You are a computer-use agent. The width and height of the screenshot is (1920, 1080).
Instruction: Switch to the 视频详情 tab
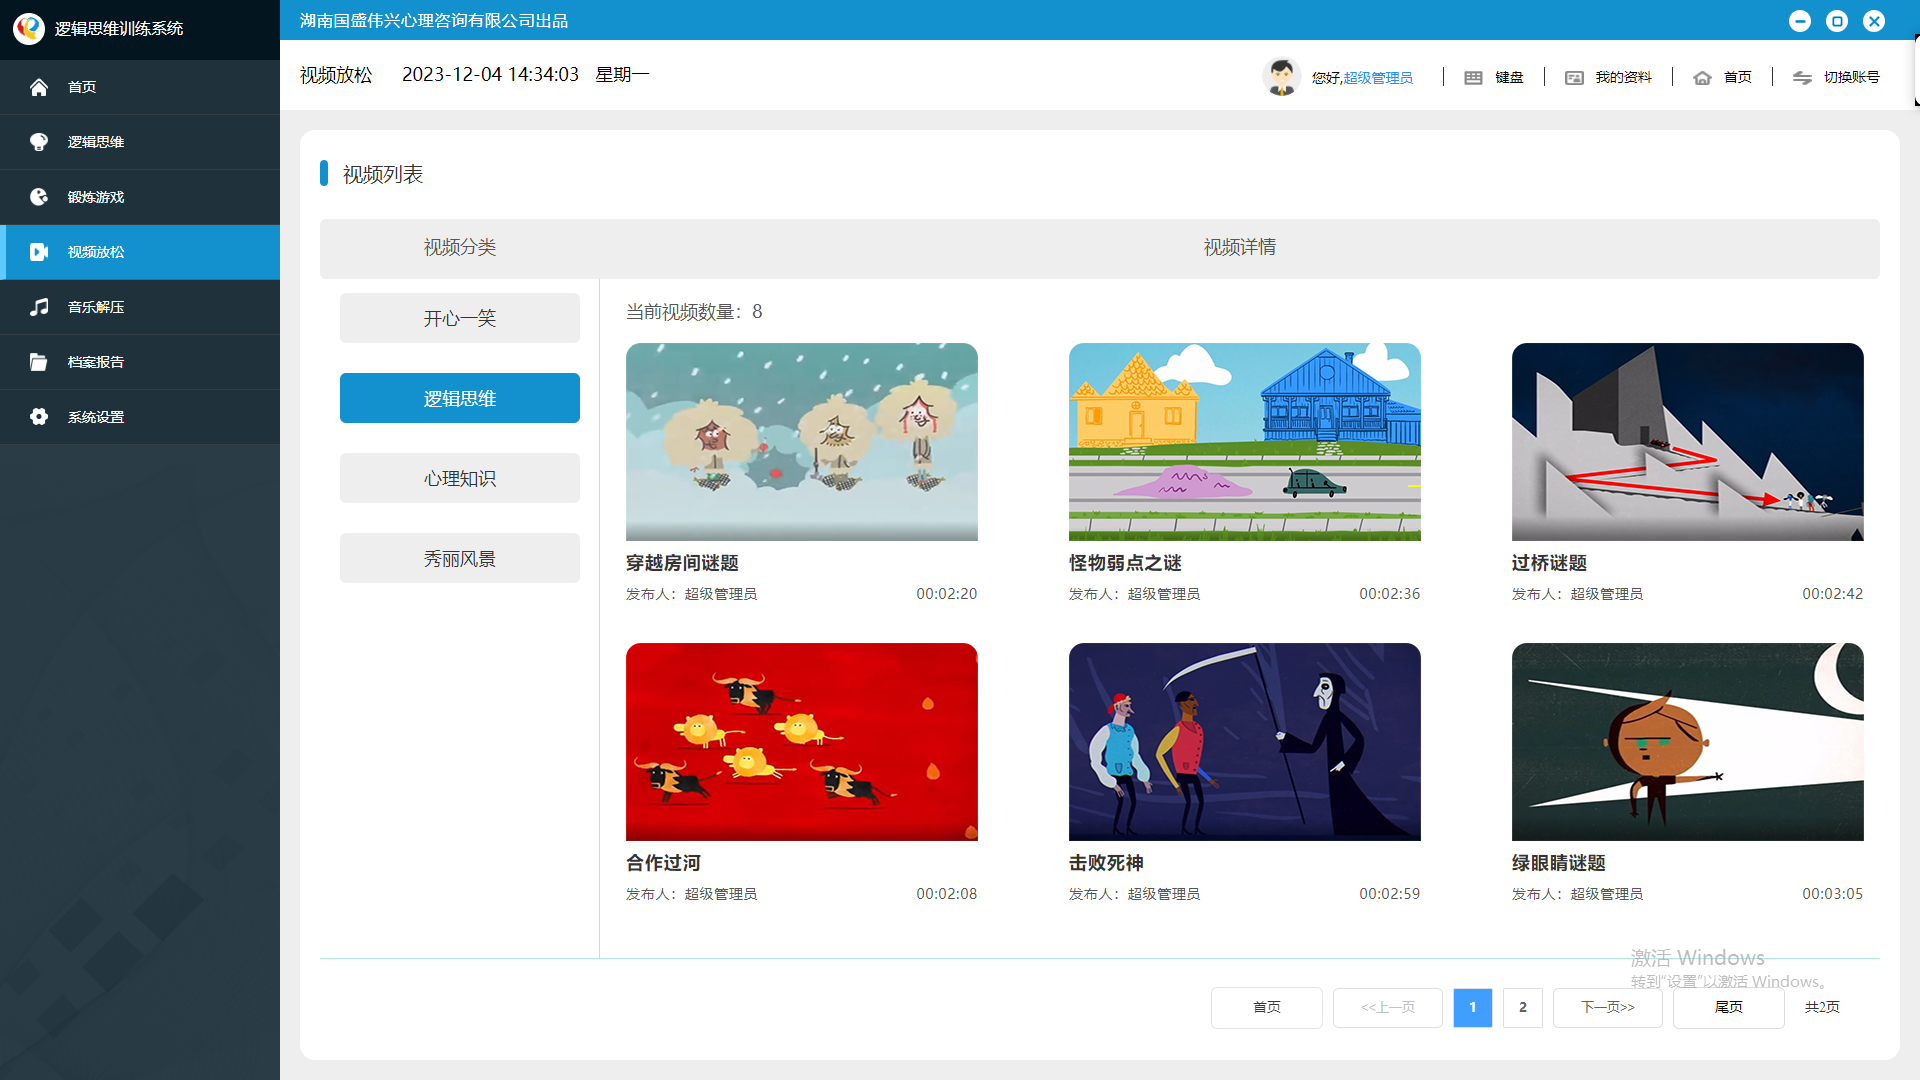[x=1240, y=248]
